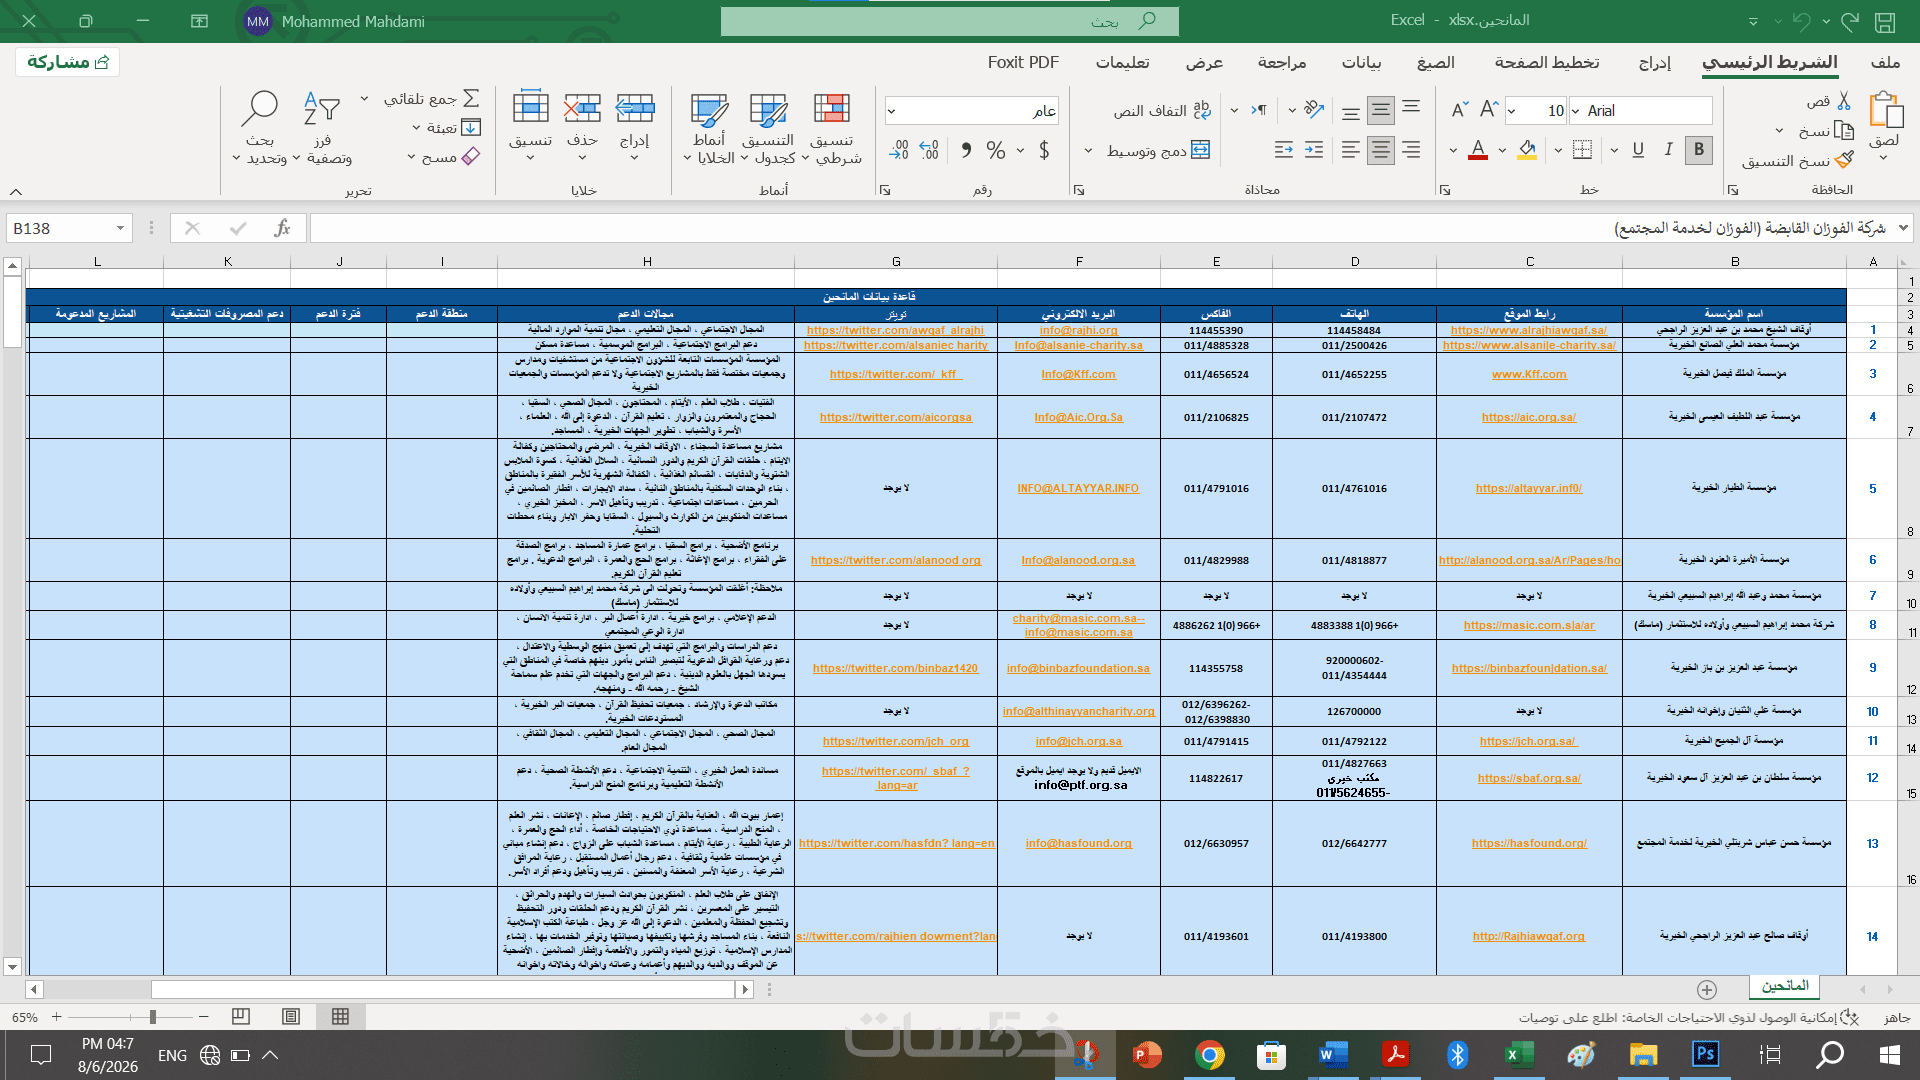Click the Save icon in the title bar

click(1885, 21)
